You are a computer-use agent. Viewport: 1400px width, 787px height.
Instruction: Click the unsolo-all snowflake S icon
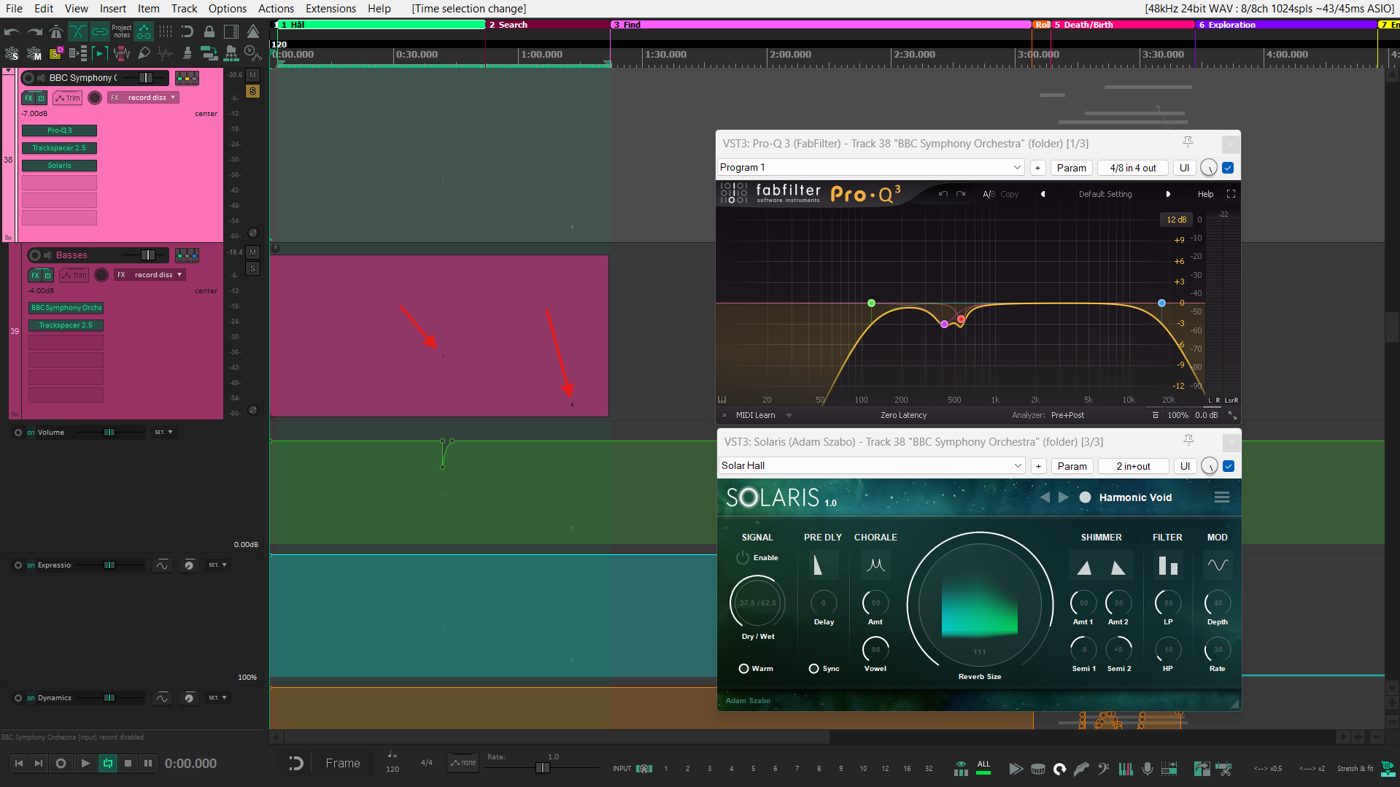pos(12,53)
